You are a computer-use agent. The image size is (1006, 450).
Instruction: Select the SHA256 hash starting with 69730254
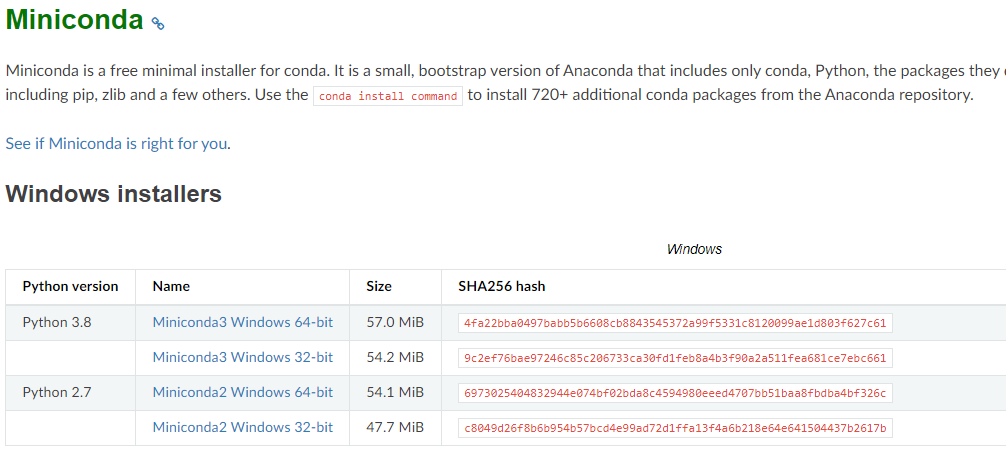675,393
